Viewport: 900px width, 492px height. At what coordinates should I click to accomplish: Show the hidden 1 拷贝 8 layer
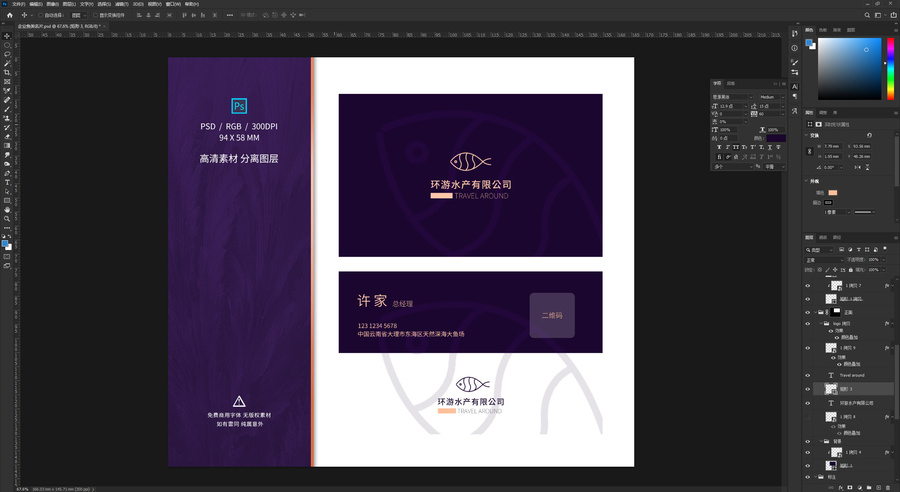[x=808, y=416]
